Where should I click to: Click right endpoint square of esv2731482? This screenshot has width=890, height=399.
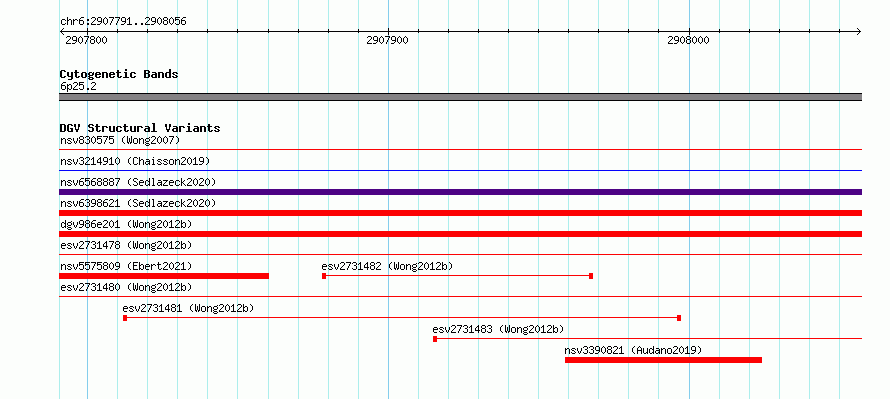591,276
